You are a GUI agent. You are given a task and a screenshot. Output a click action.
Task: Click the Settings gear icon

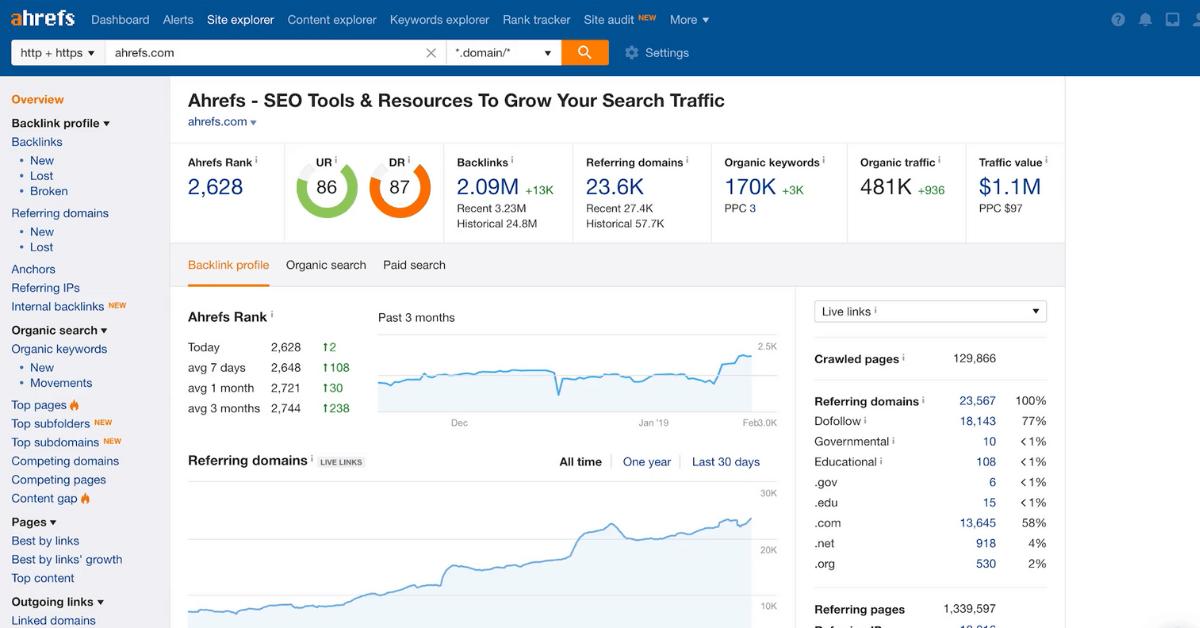coord(631,53)
